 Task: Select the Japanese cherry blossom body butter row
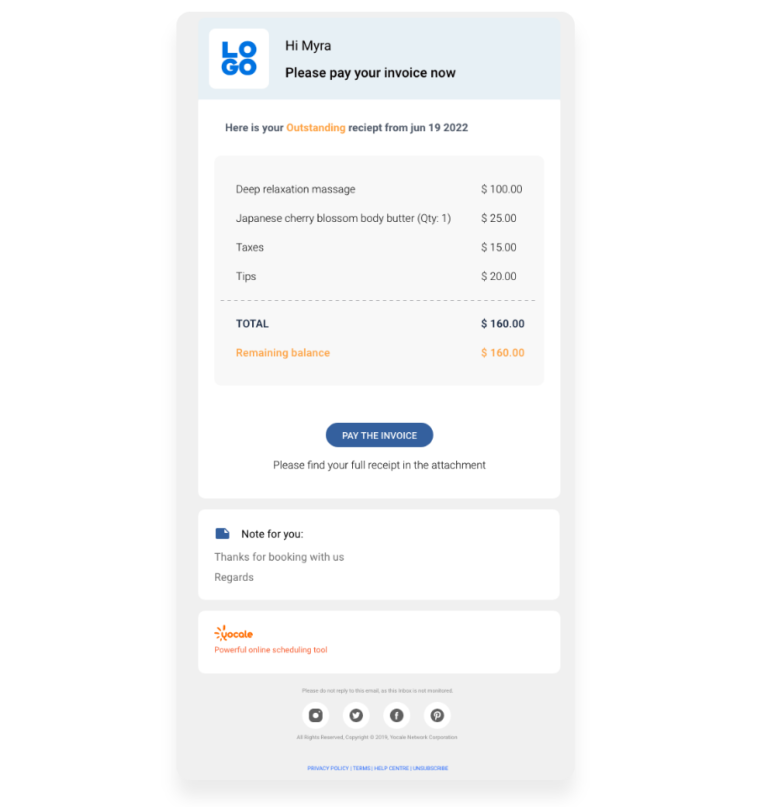[x=379, y=218]
